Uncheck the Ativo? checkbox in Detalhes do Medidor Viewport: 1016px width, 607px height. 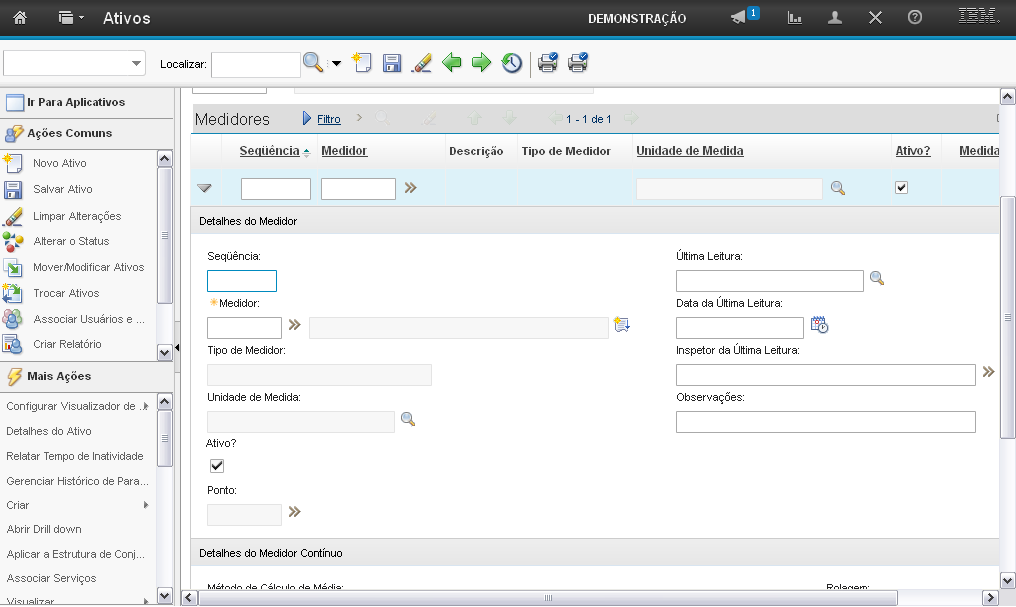click(x=217, y=465)
